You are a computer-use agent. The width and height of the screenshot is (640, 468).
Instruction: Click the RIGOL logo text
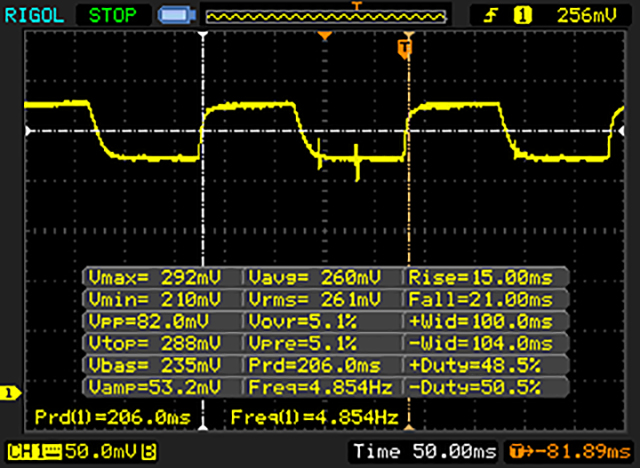pyautogui.click(x=34, y=16)
